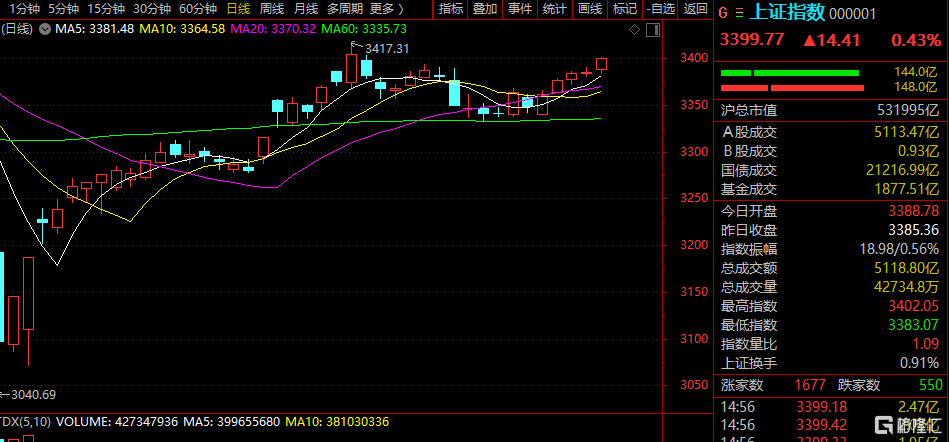Click the 涨家数 count 1677
The width and height of the screenshot is (949, 442).
click(811, 385)
